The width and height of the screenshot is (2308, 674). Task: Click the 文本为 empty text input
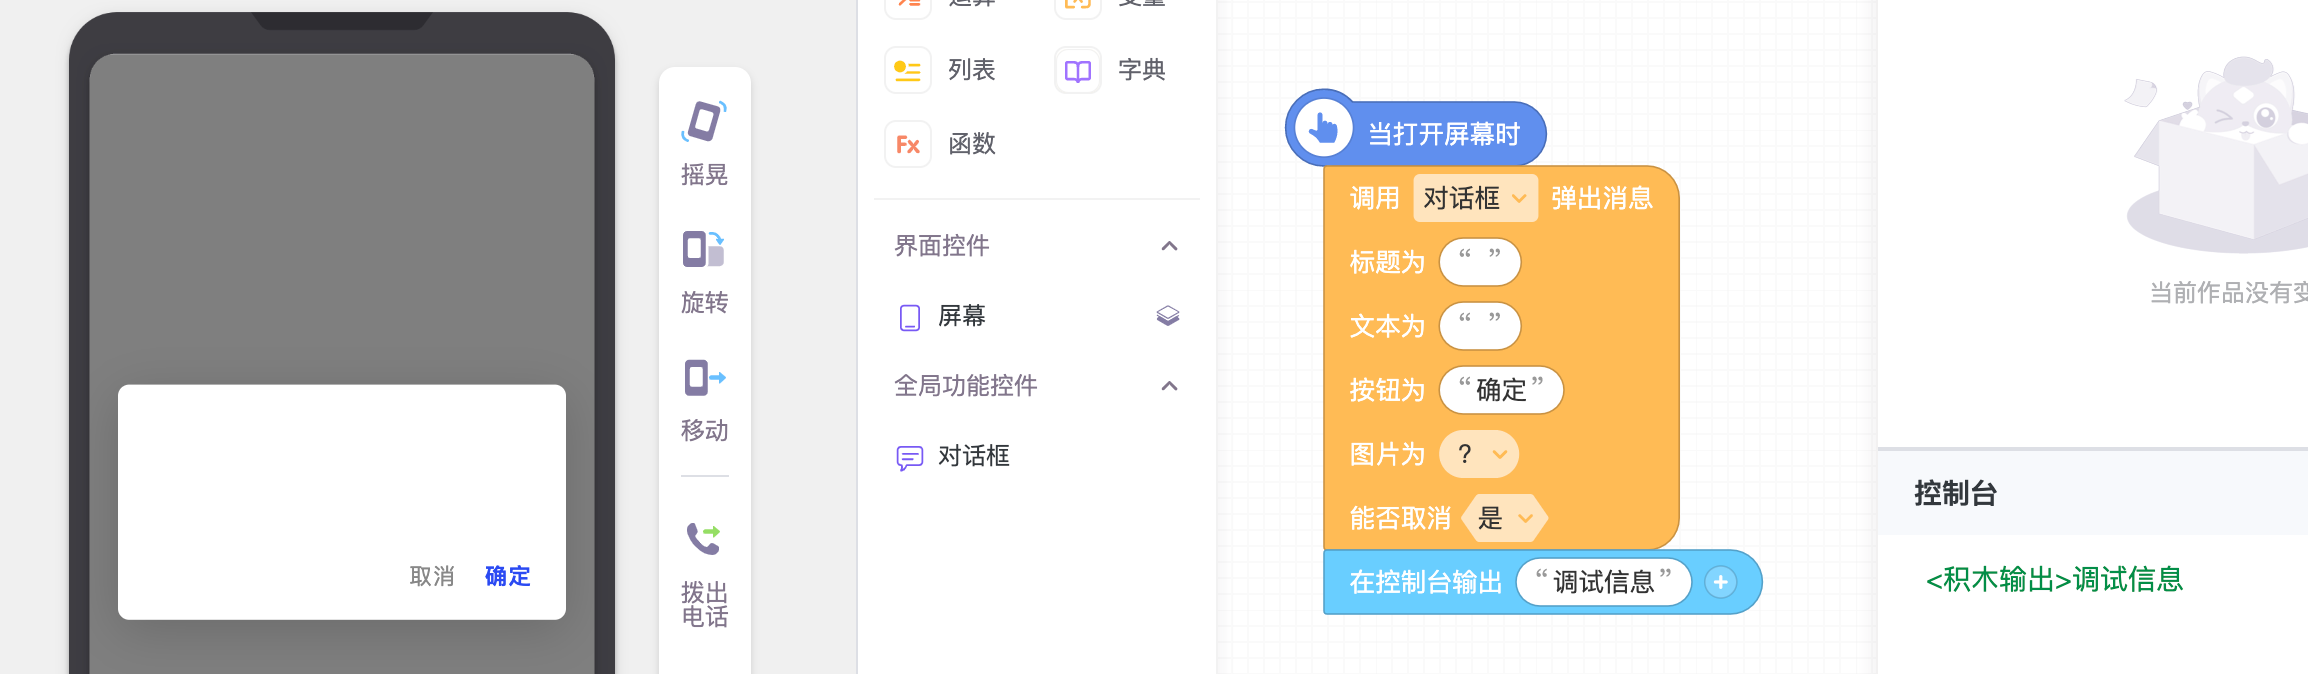pyautogui.click(x=1480, y=326)
